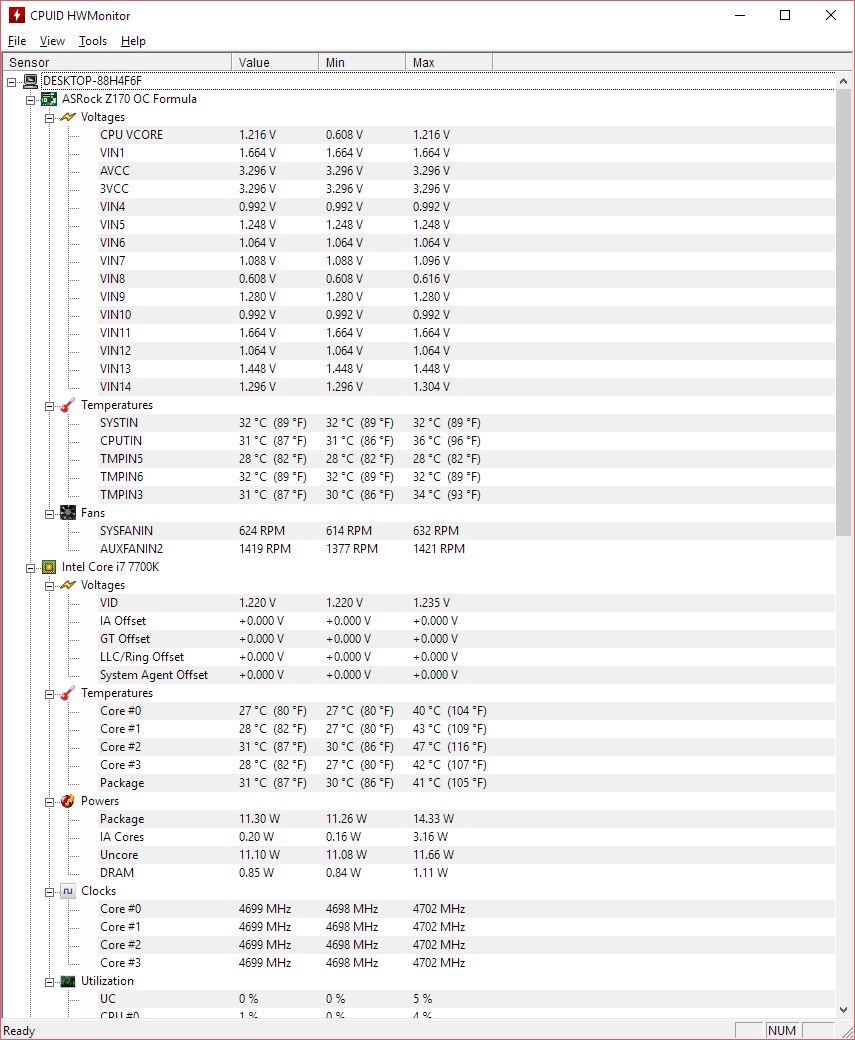Collapse the DESKTOP-88H4F6F root node

pos(12,81)
